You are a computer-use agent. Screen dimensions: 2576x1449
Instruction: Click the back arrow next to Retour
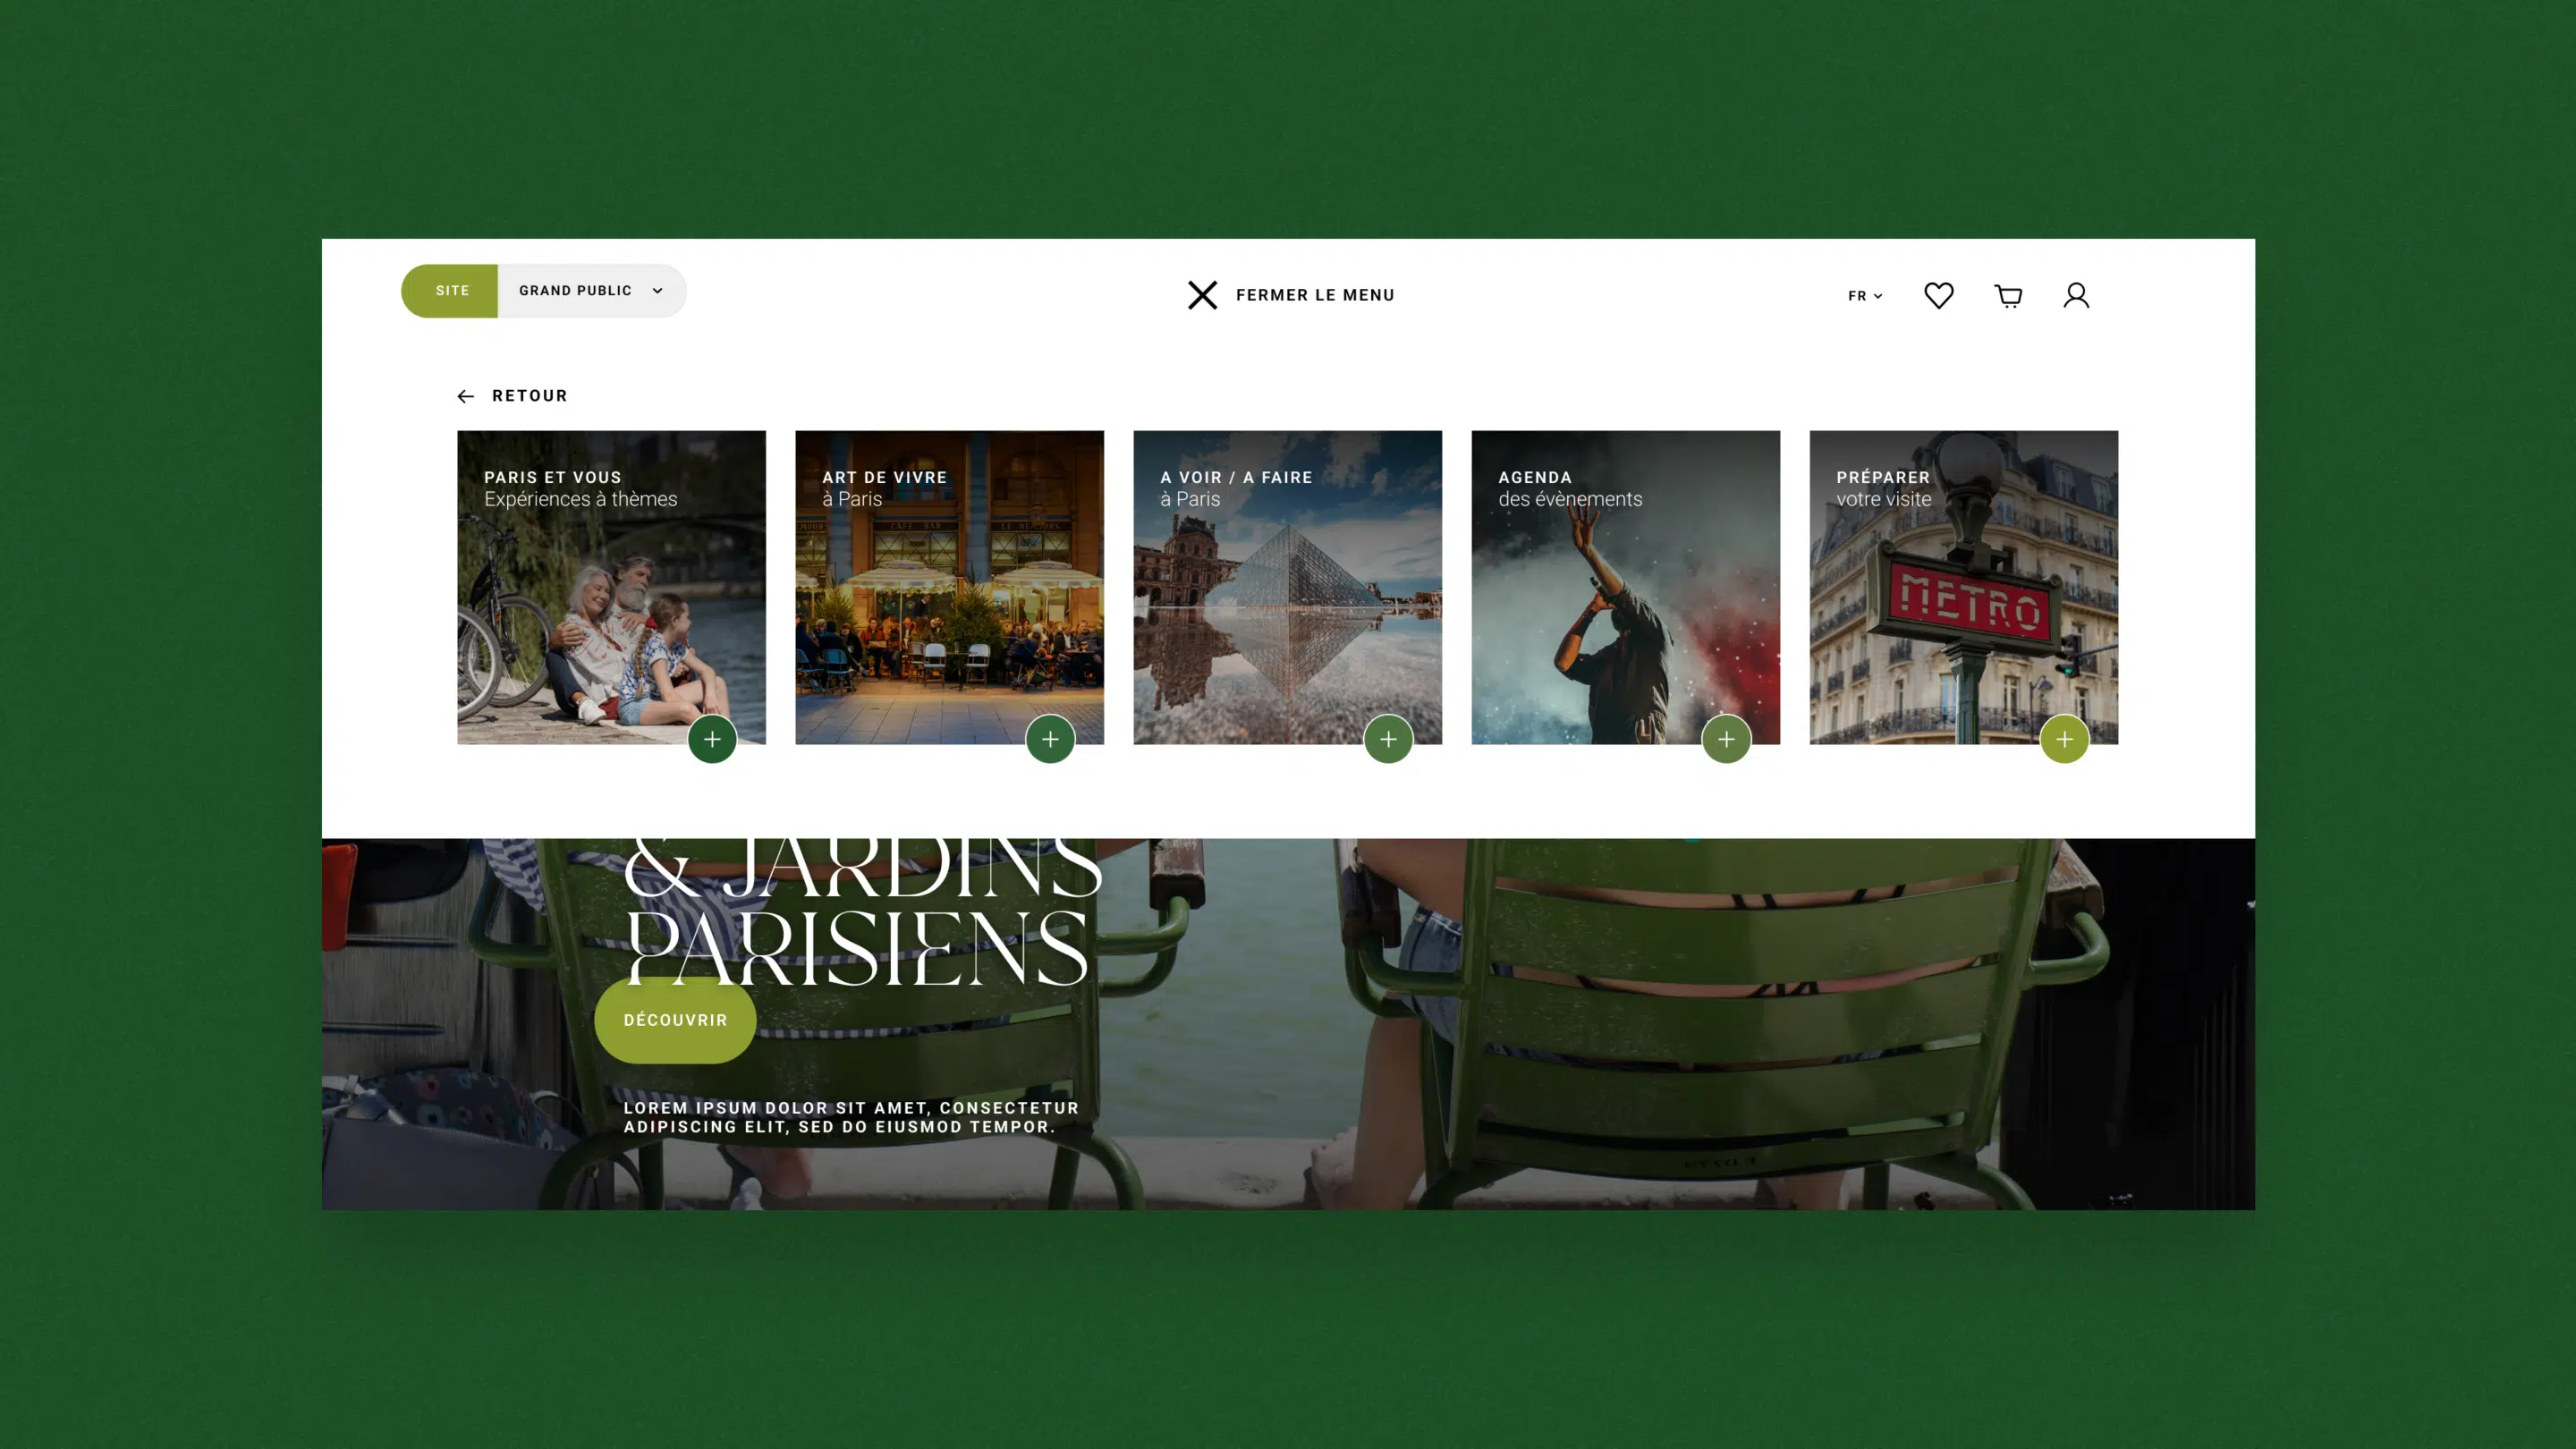tap(465, 397)
